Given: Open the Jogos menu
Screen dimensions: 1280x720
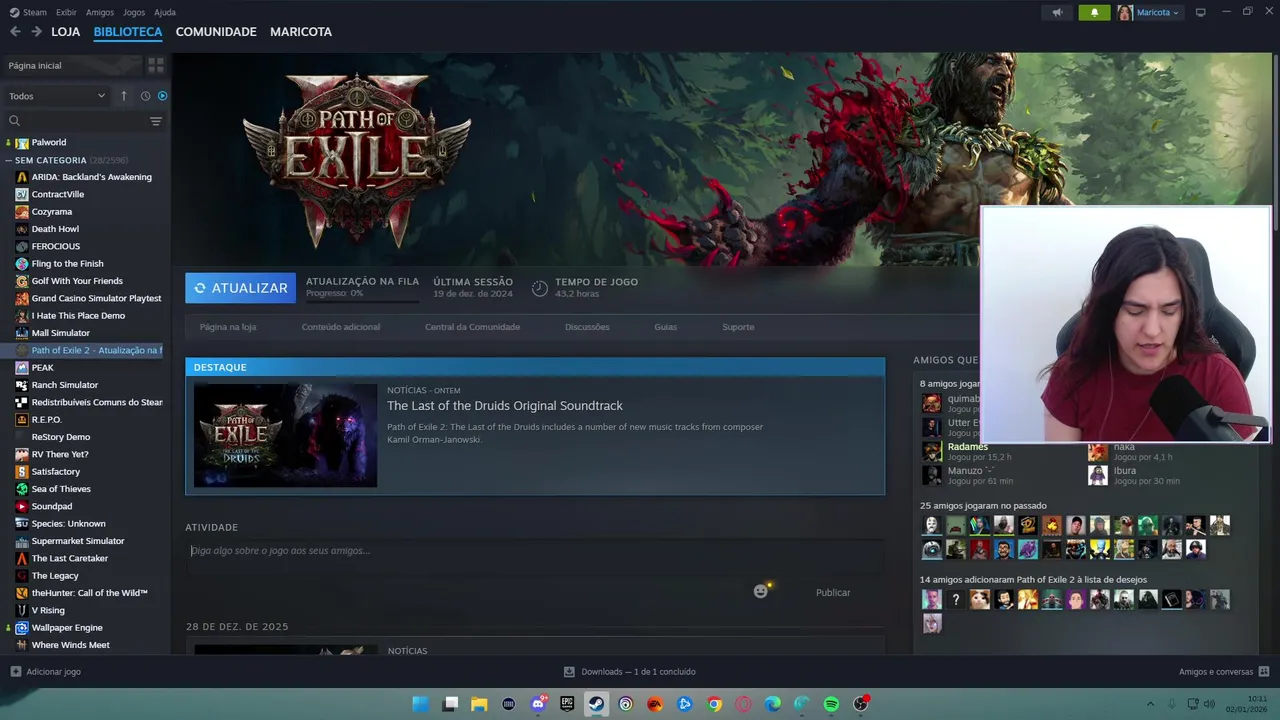Looking at the screenshot, I should (x=134, y=12).
